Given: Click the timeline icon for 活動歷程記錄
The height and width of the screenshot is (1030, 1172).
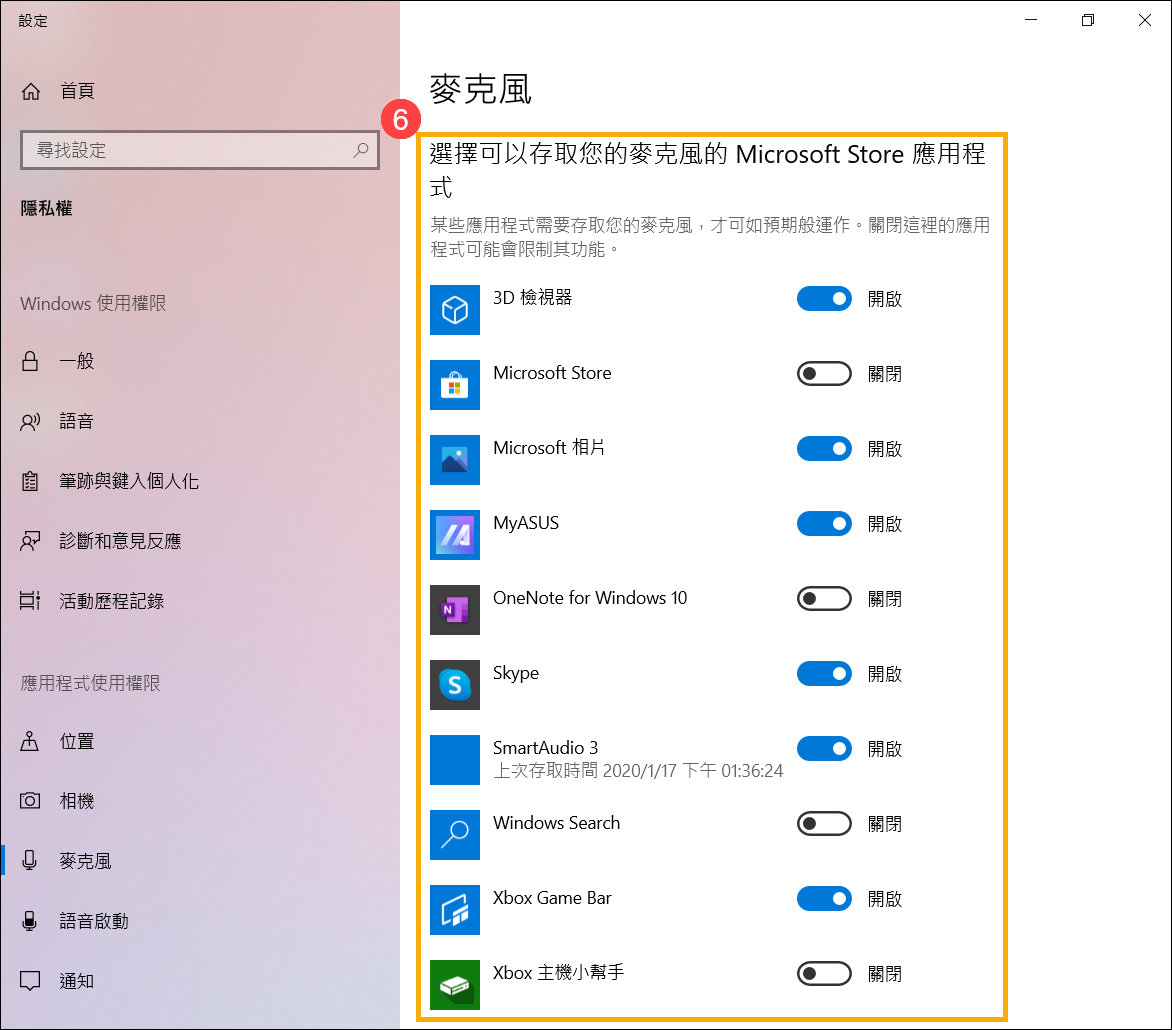Looking at the screenshot, I should (x=30, y=600).
